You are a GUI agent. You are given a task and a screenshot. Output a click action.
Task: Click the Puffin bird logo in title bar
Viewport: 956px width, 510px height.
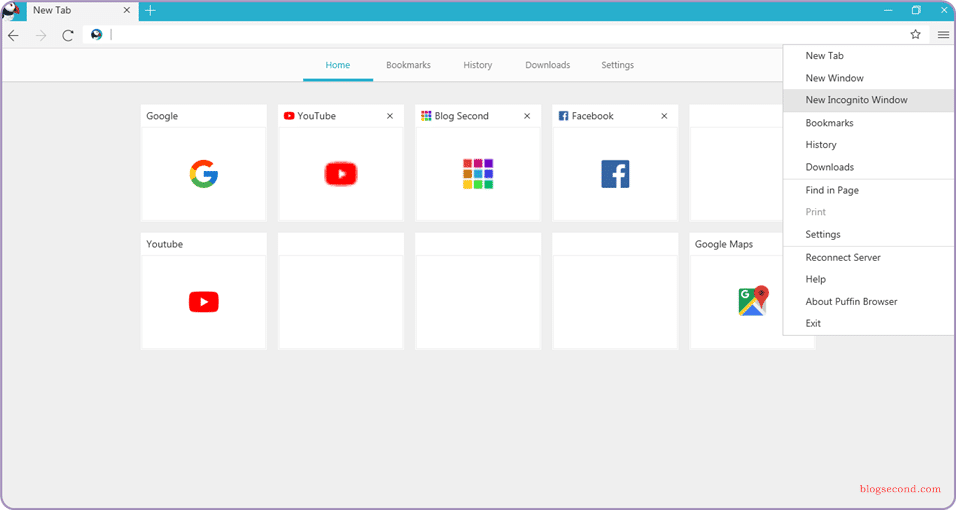click(x=12, y=10)
